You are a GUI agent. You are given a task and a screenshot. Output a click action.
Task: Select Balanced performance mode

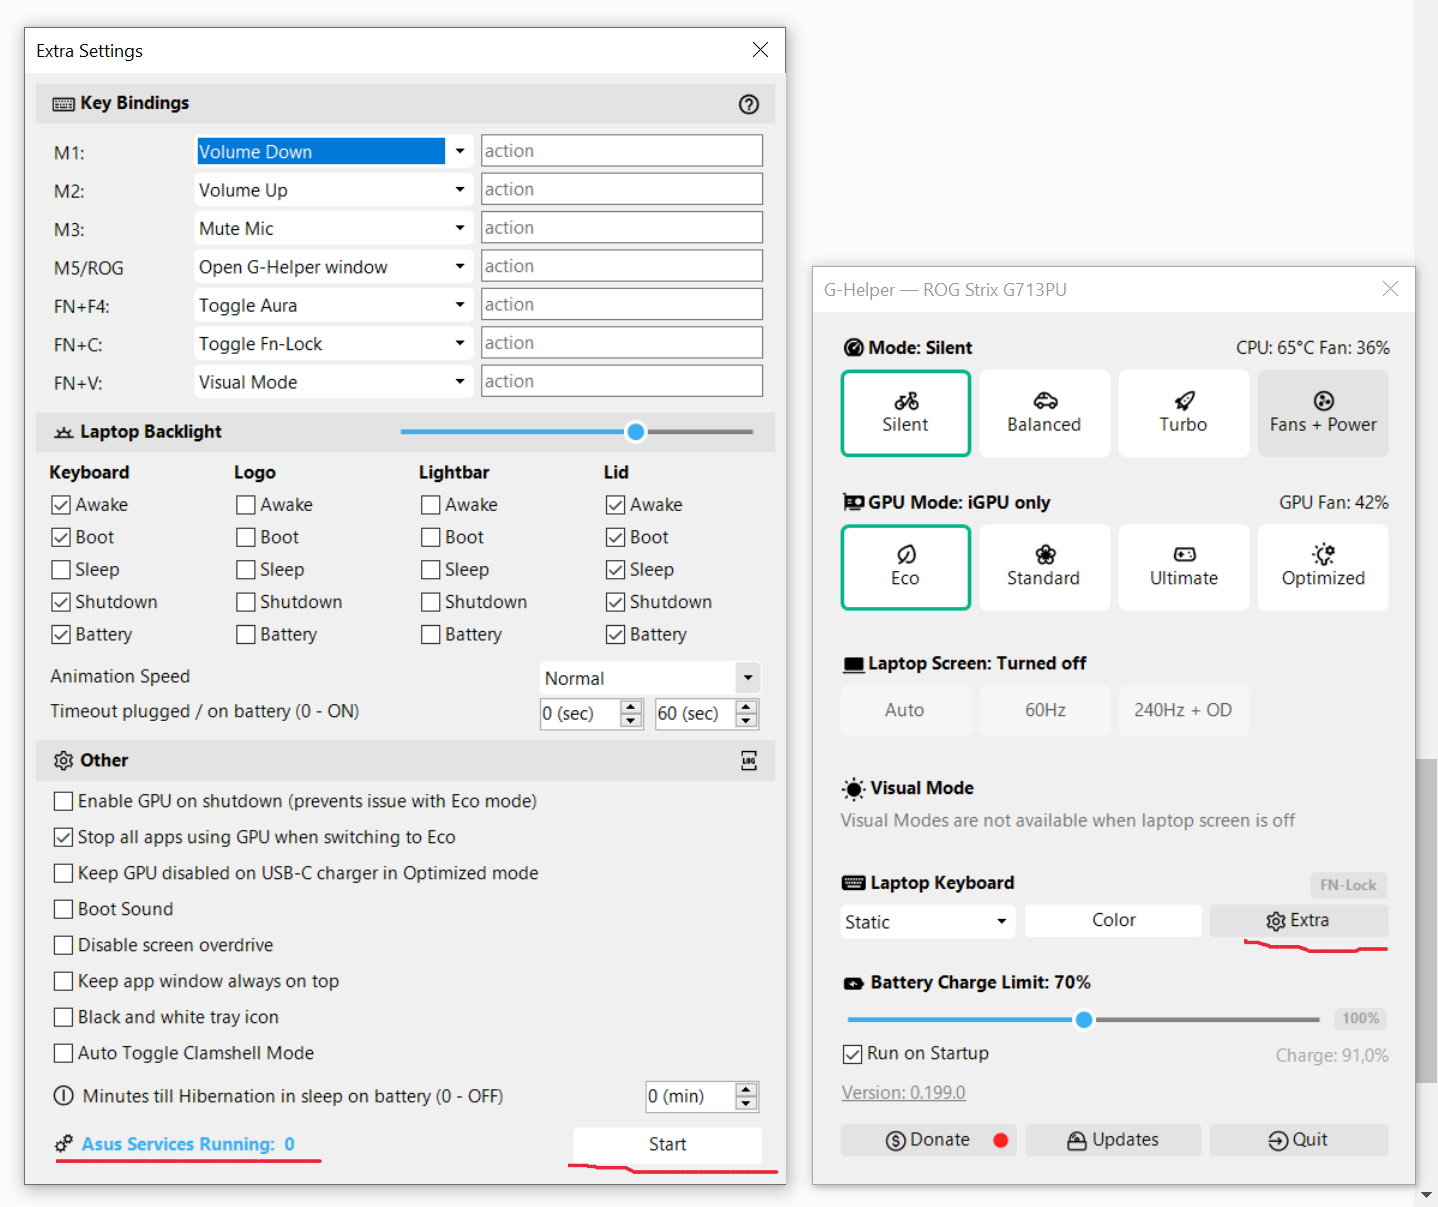(1044, 413)
